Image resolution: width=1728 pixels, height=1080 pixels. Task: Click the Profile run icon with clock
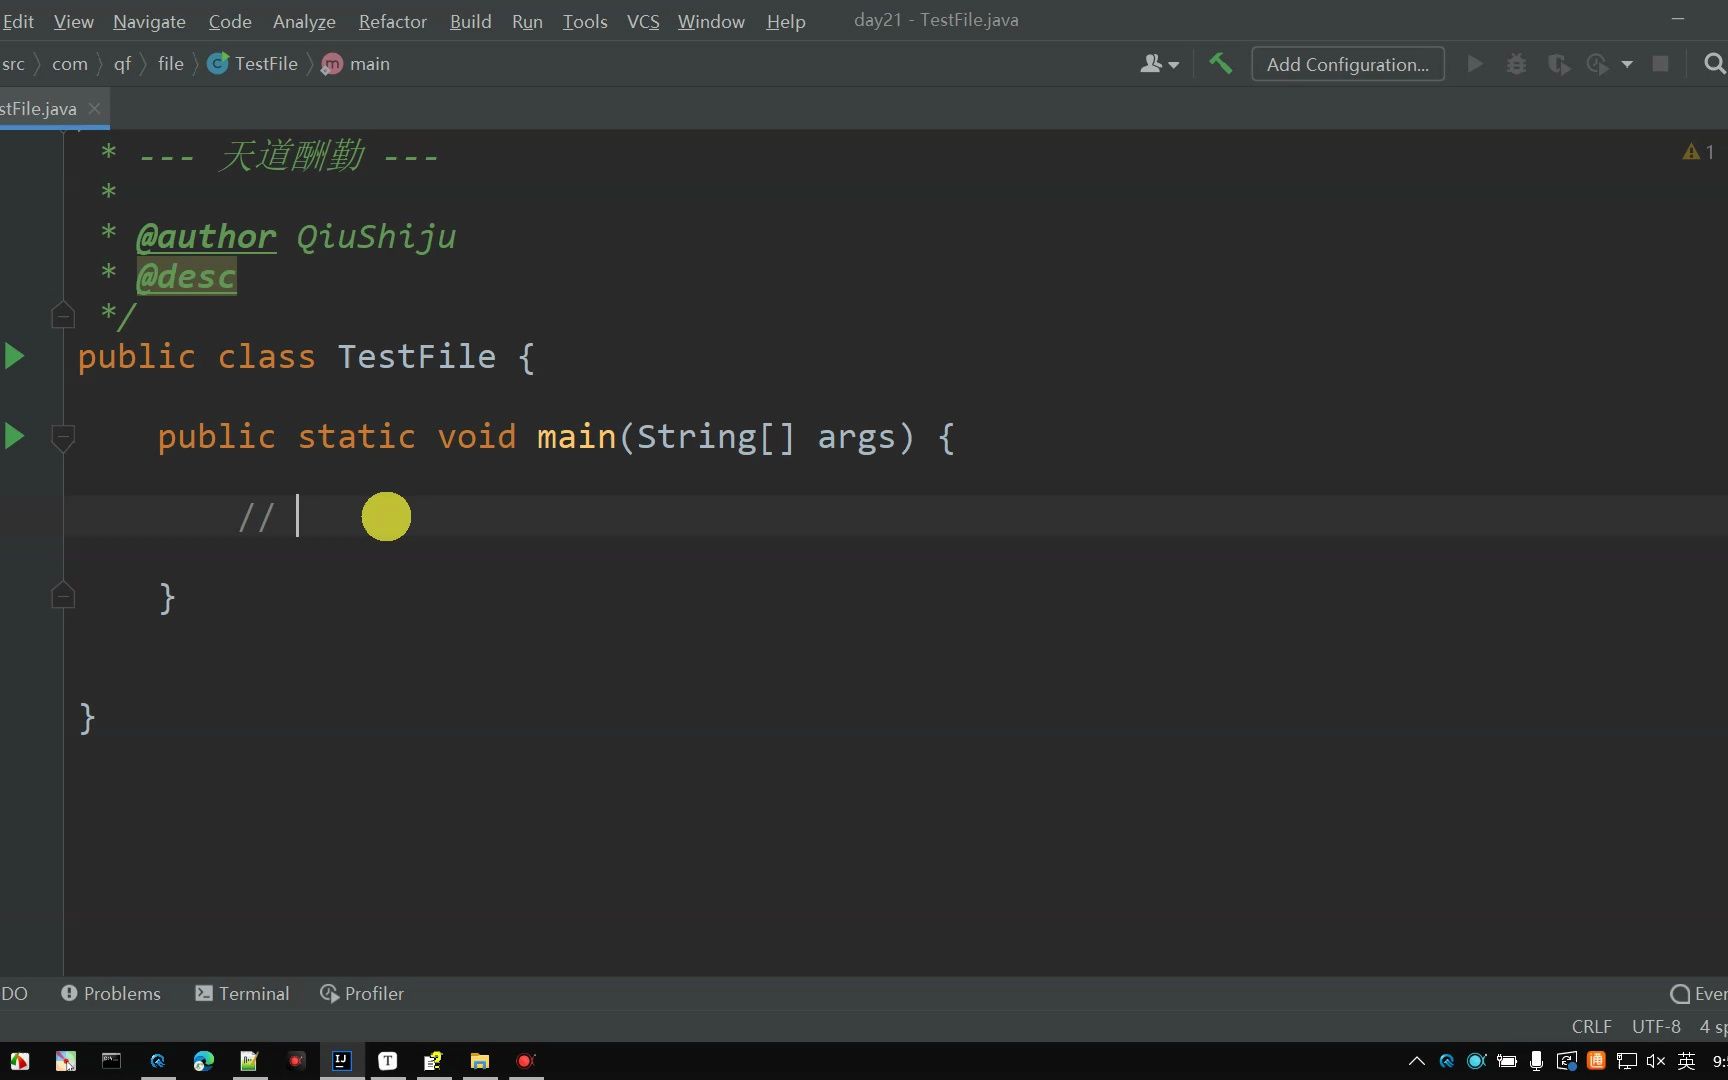pyautogui.click(x=1598, y=64)
